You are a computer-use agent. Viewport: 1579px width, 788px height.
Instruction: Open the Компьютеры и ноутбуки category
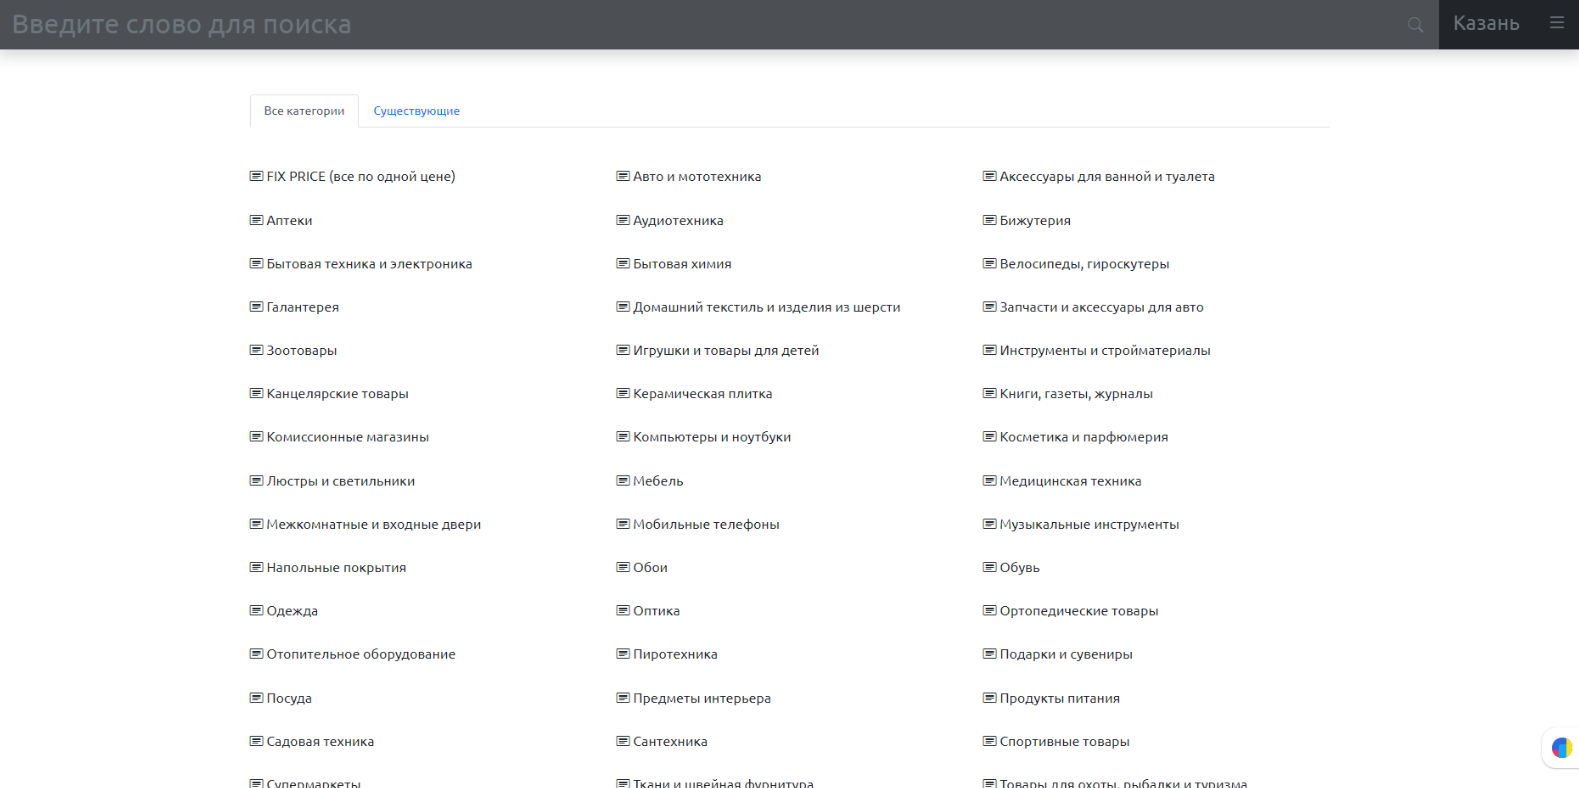pyautogui.click(x=711, y=437)
